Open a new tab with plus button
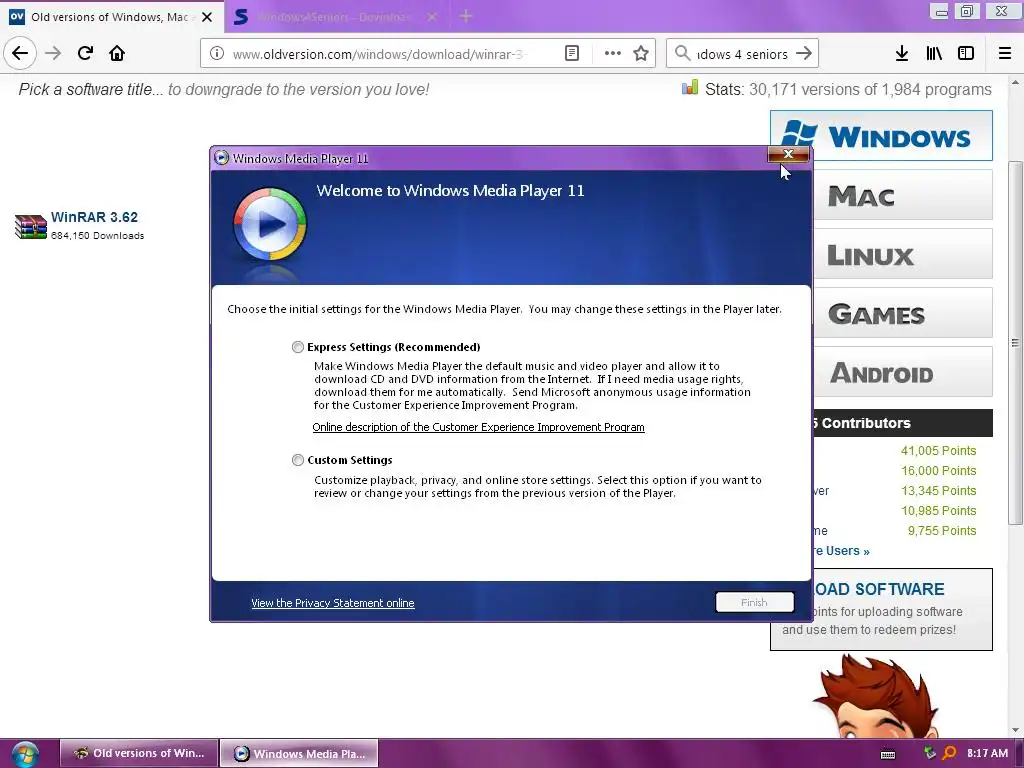Screen dimensions: 1024x768 point(466,16)
